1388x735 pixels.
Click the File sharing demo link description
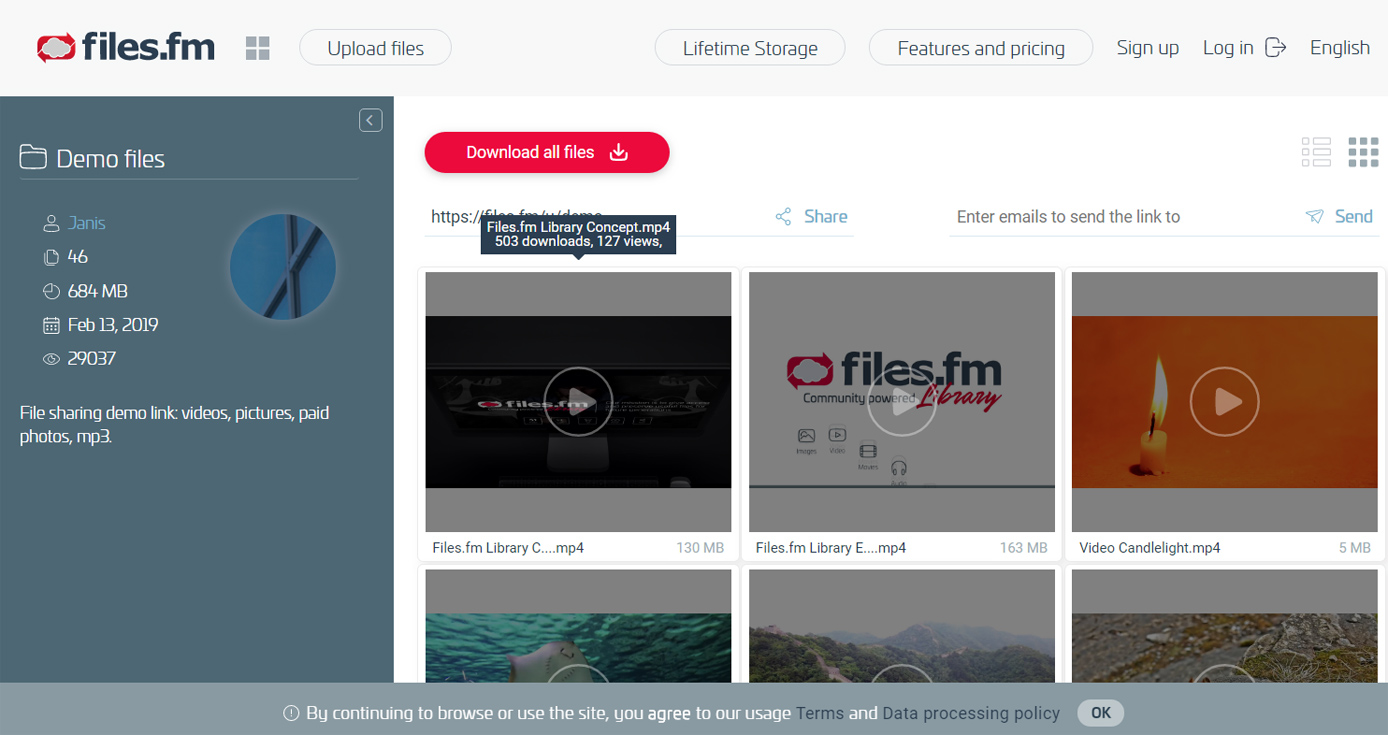(x=174, y=424)
